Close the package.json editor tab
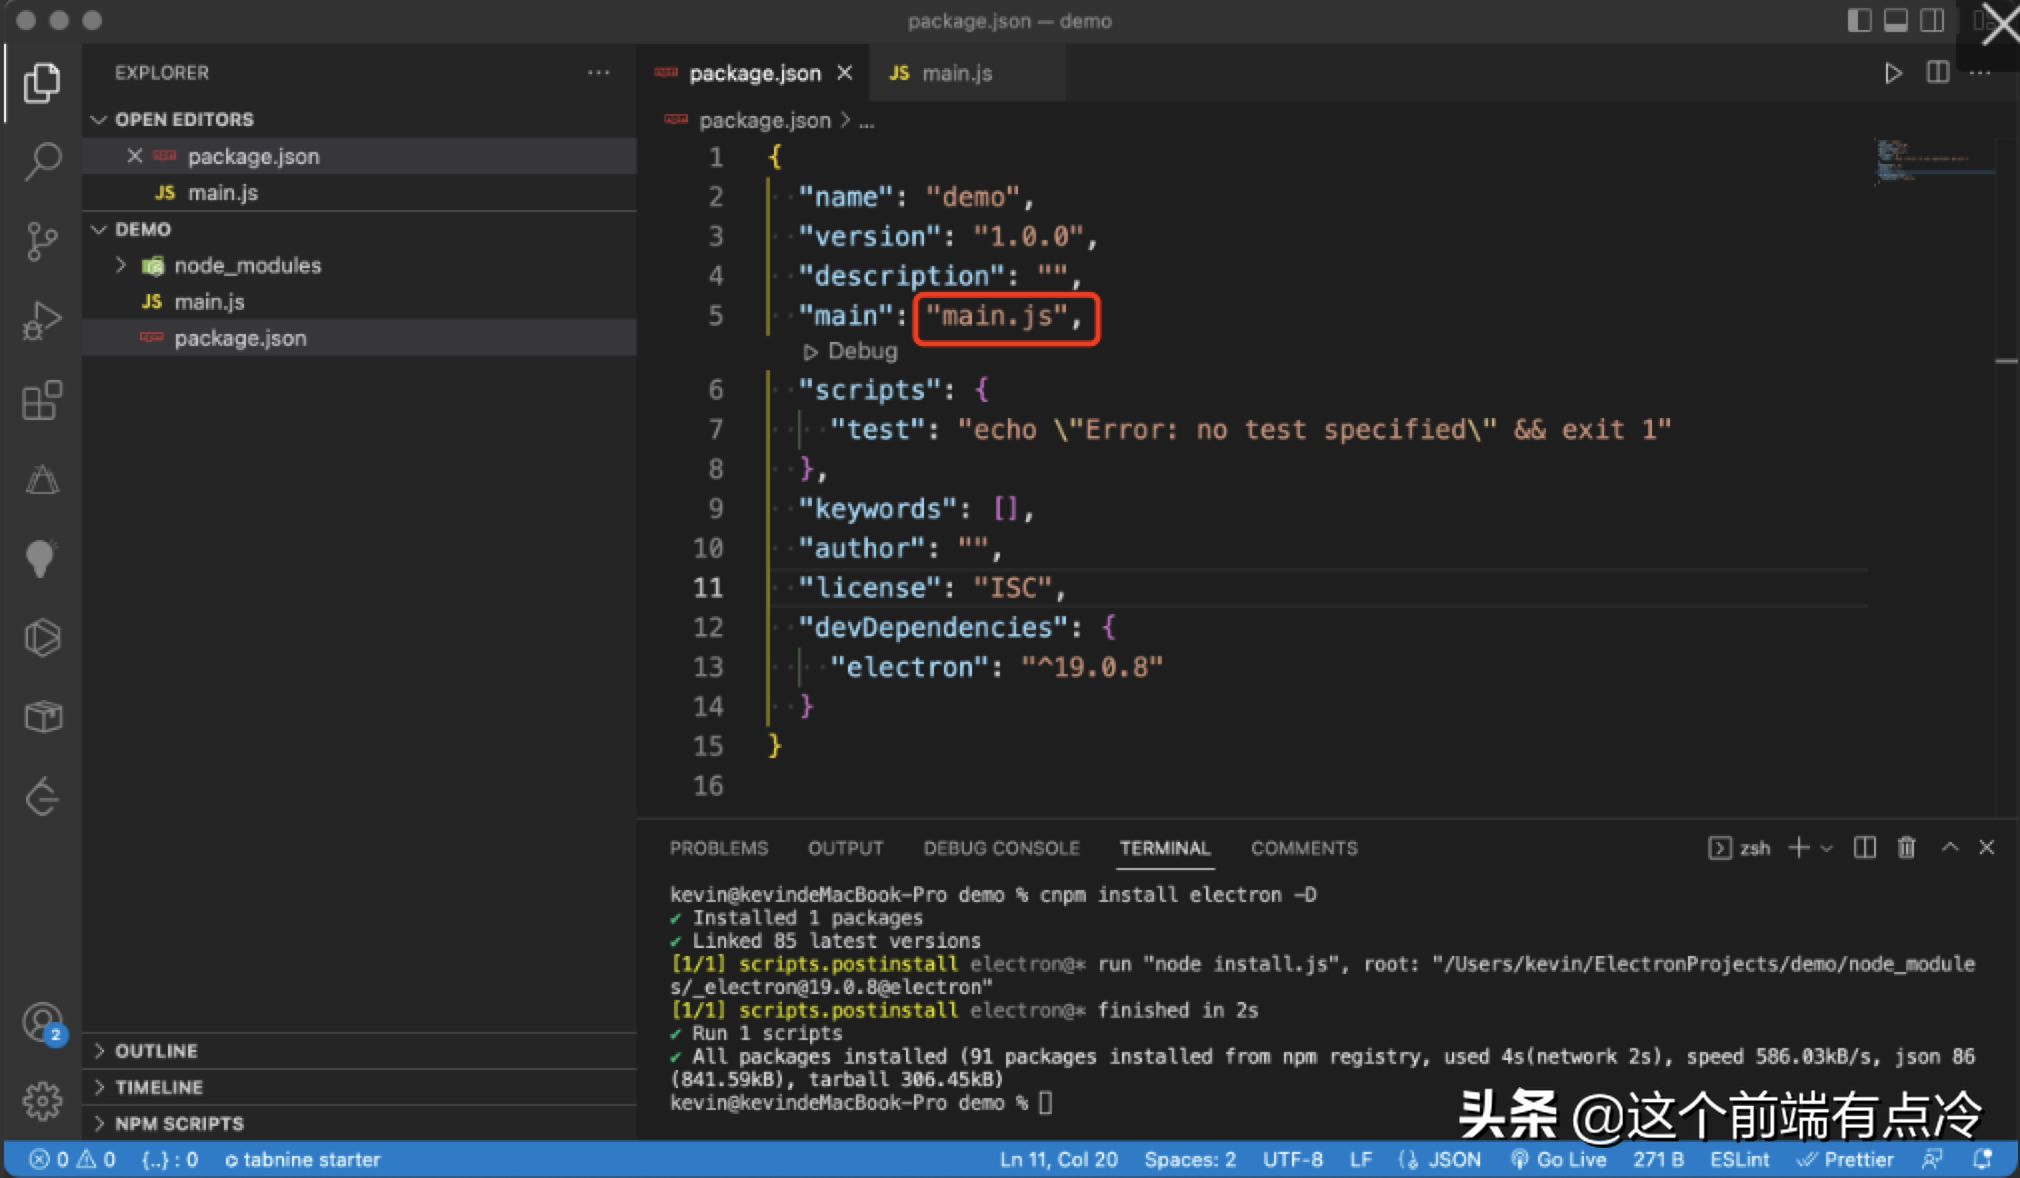 [x=845, y=73]
